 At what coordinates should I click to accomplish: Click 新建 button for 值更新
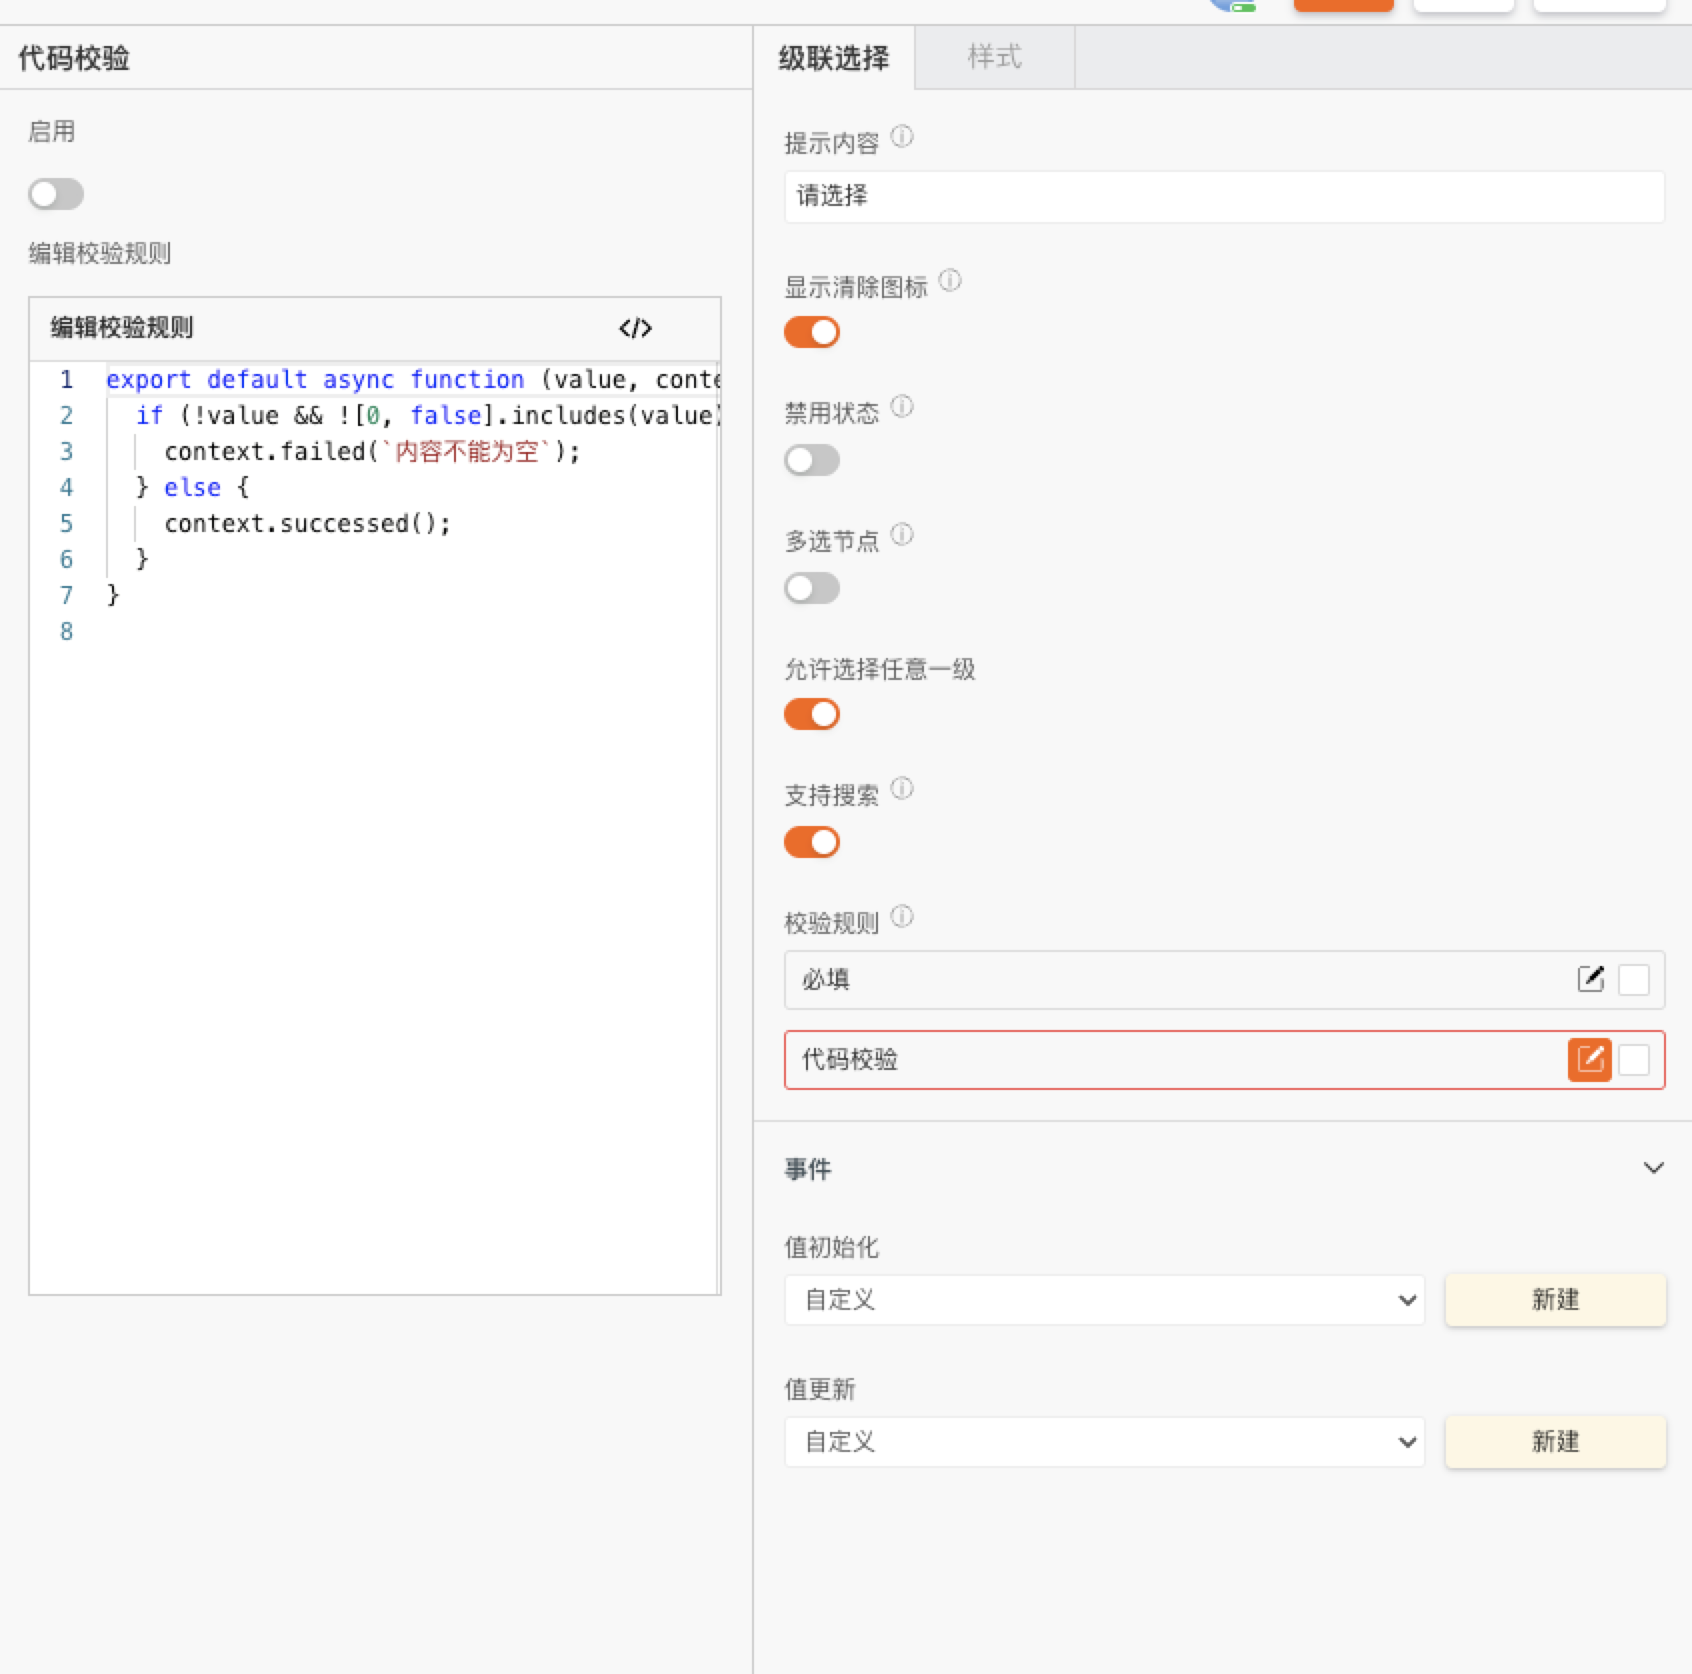(1555, 1442)
